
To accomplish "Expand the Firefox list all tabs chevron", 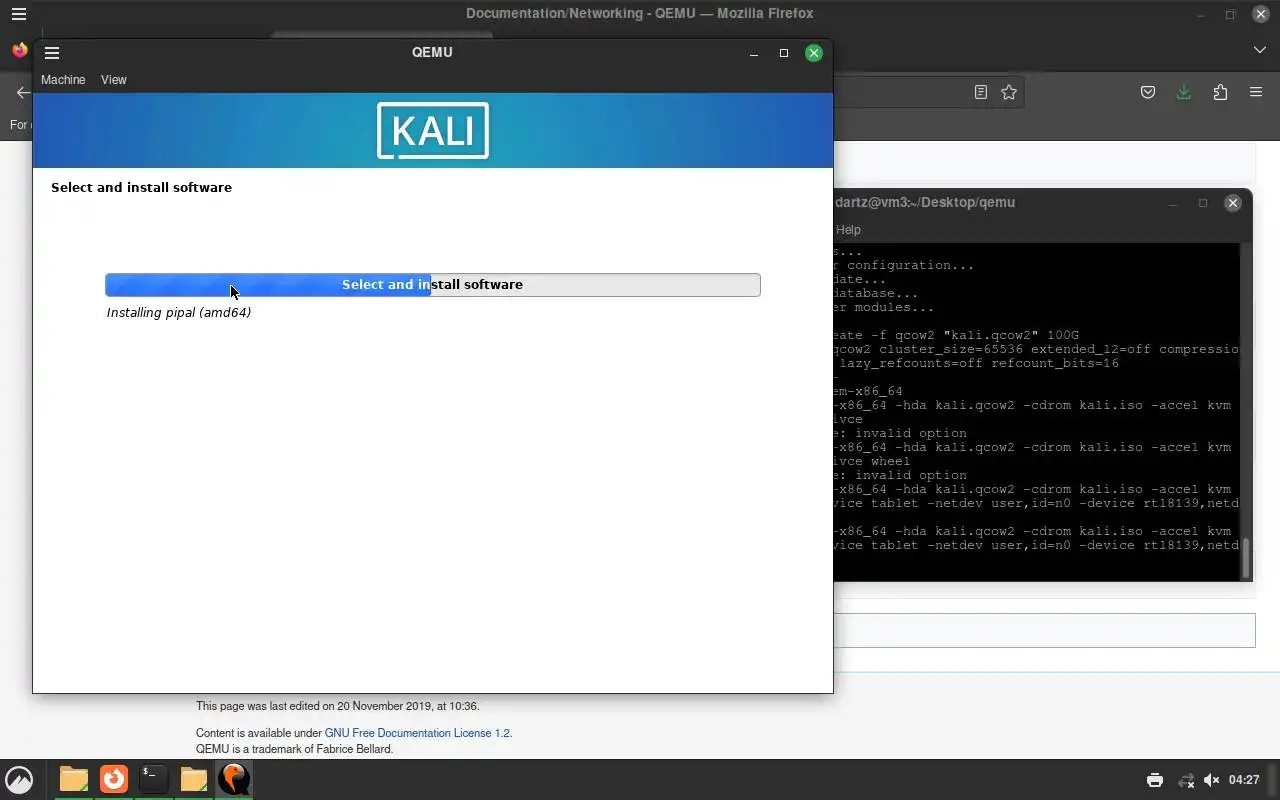I will click(1259, 50).
